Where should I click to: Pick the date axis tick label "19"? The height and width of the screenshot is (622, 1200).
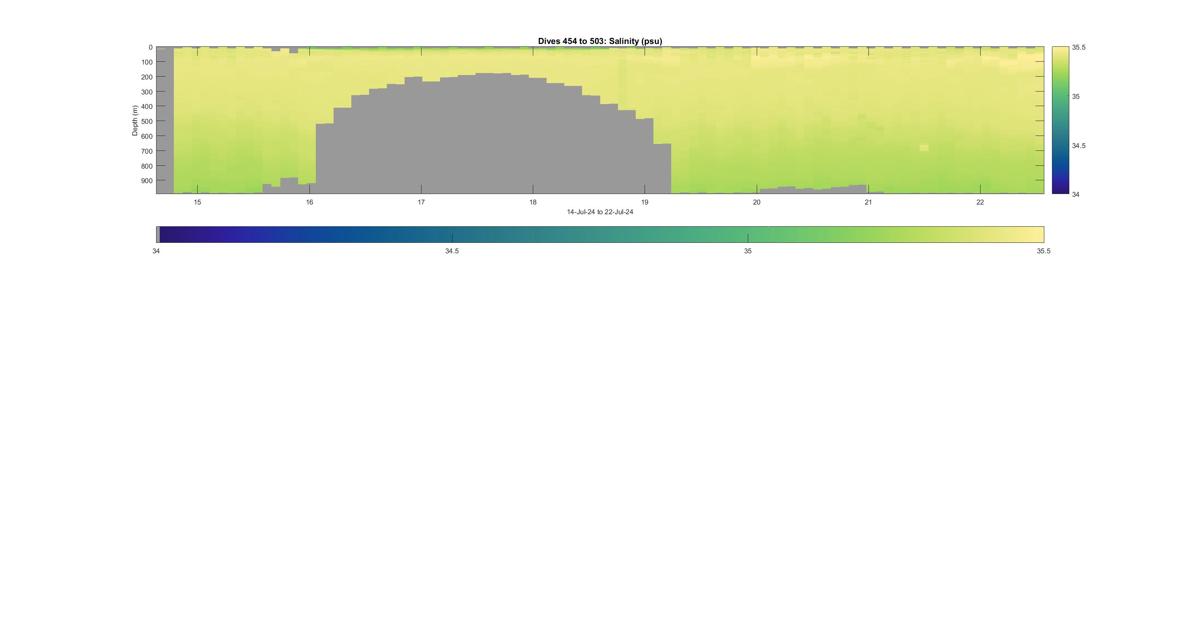click(645, 202)
